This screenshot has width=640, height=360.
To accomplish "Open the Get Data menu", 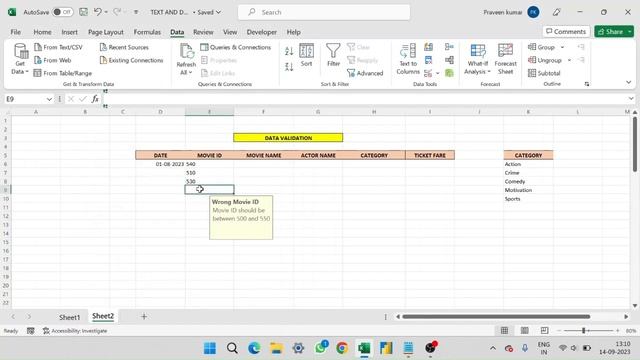I will [x=20, y=59].
